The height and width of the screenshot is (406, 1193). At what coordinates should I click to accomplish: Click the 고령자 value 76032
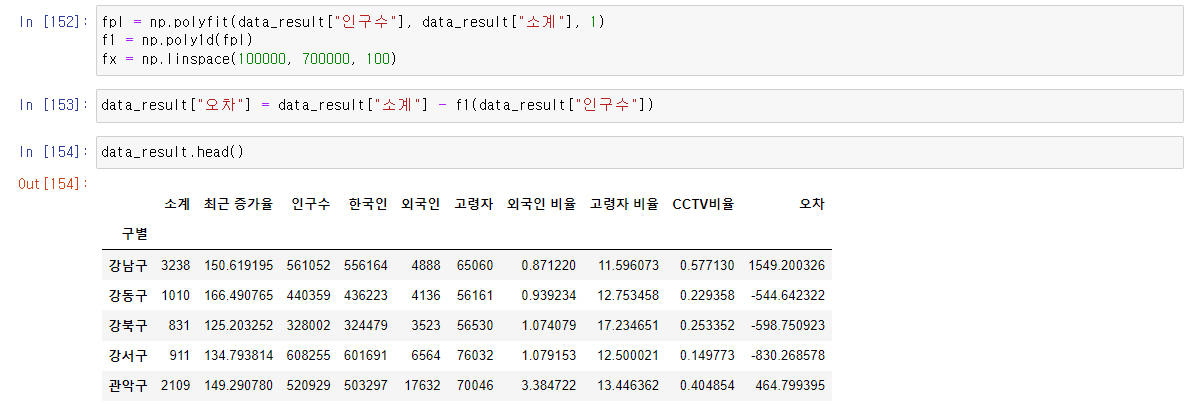(x=475, y=355)
